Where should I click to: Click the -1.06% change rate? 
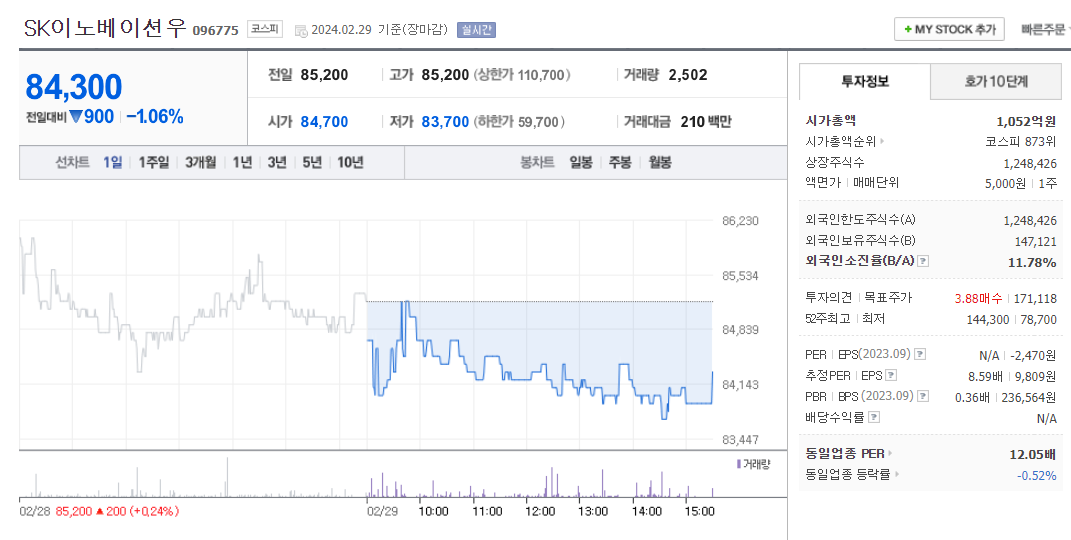click(155, 117)
